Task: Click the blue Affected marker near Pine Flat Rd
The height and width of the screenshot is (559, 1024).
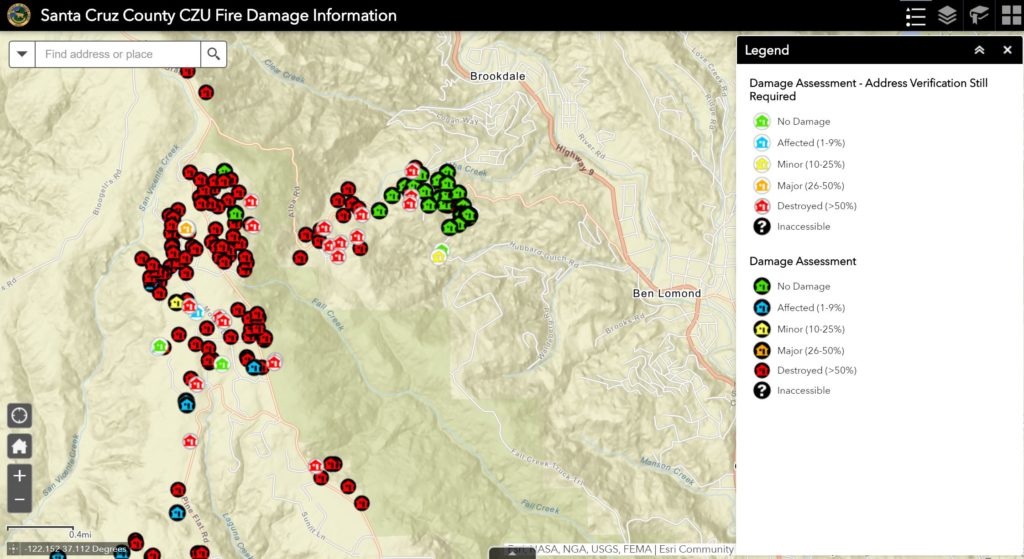Action: click(x=178, y=513)
